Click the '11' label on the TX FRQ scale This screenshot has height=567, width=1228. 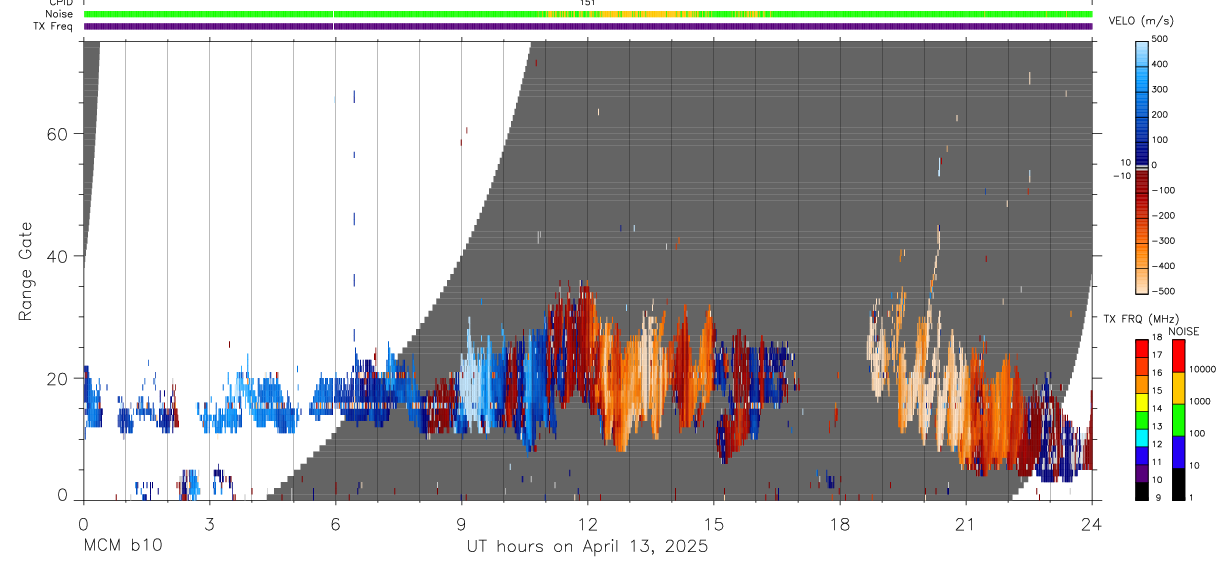point(1157,463)
